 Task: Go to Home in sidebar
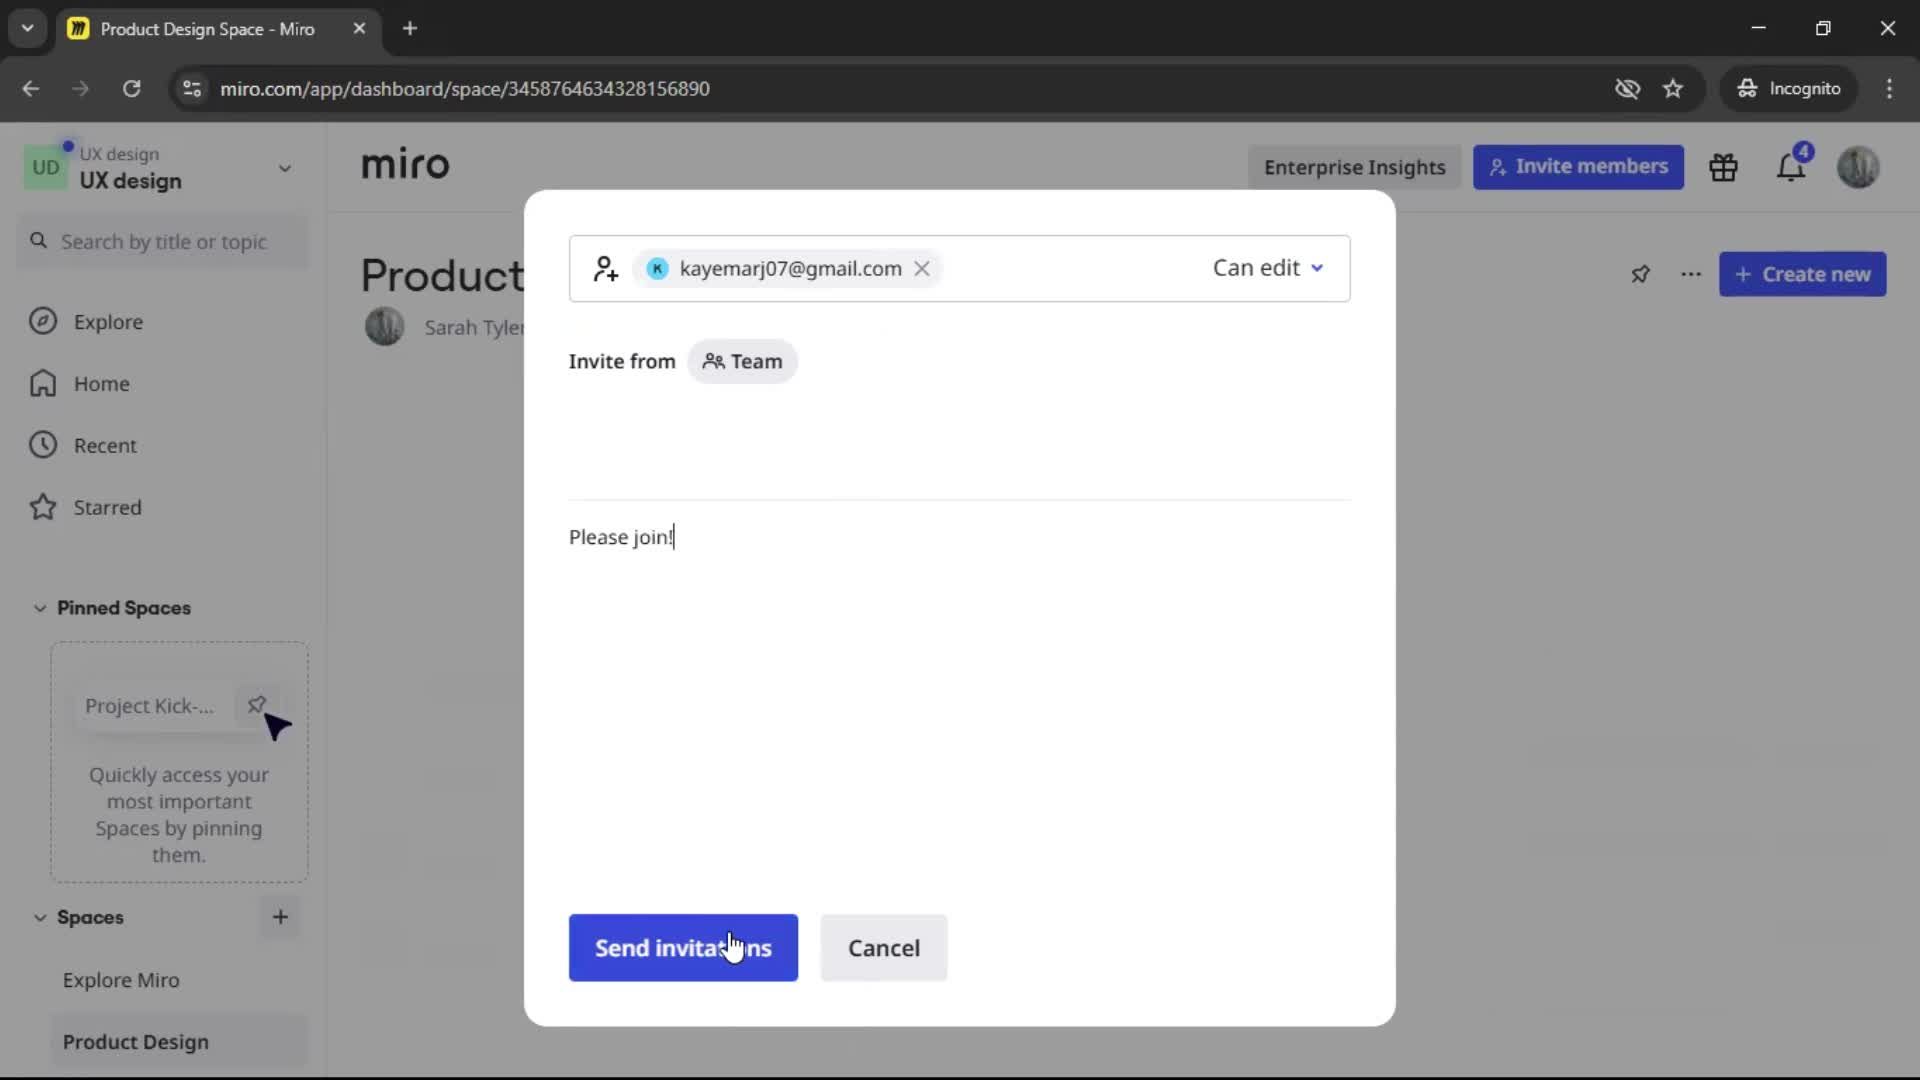pos(101,384)
